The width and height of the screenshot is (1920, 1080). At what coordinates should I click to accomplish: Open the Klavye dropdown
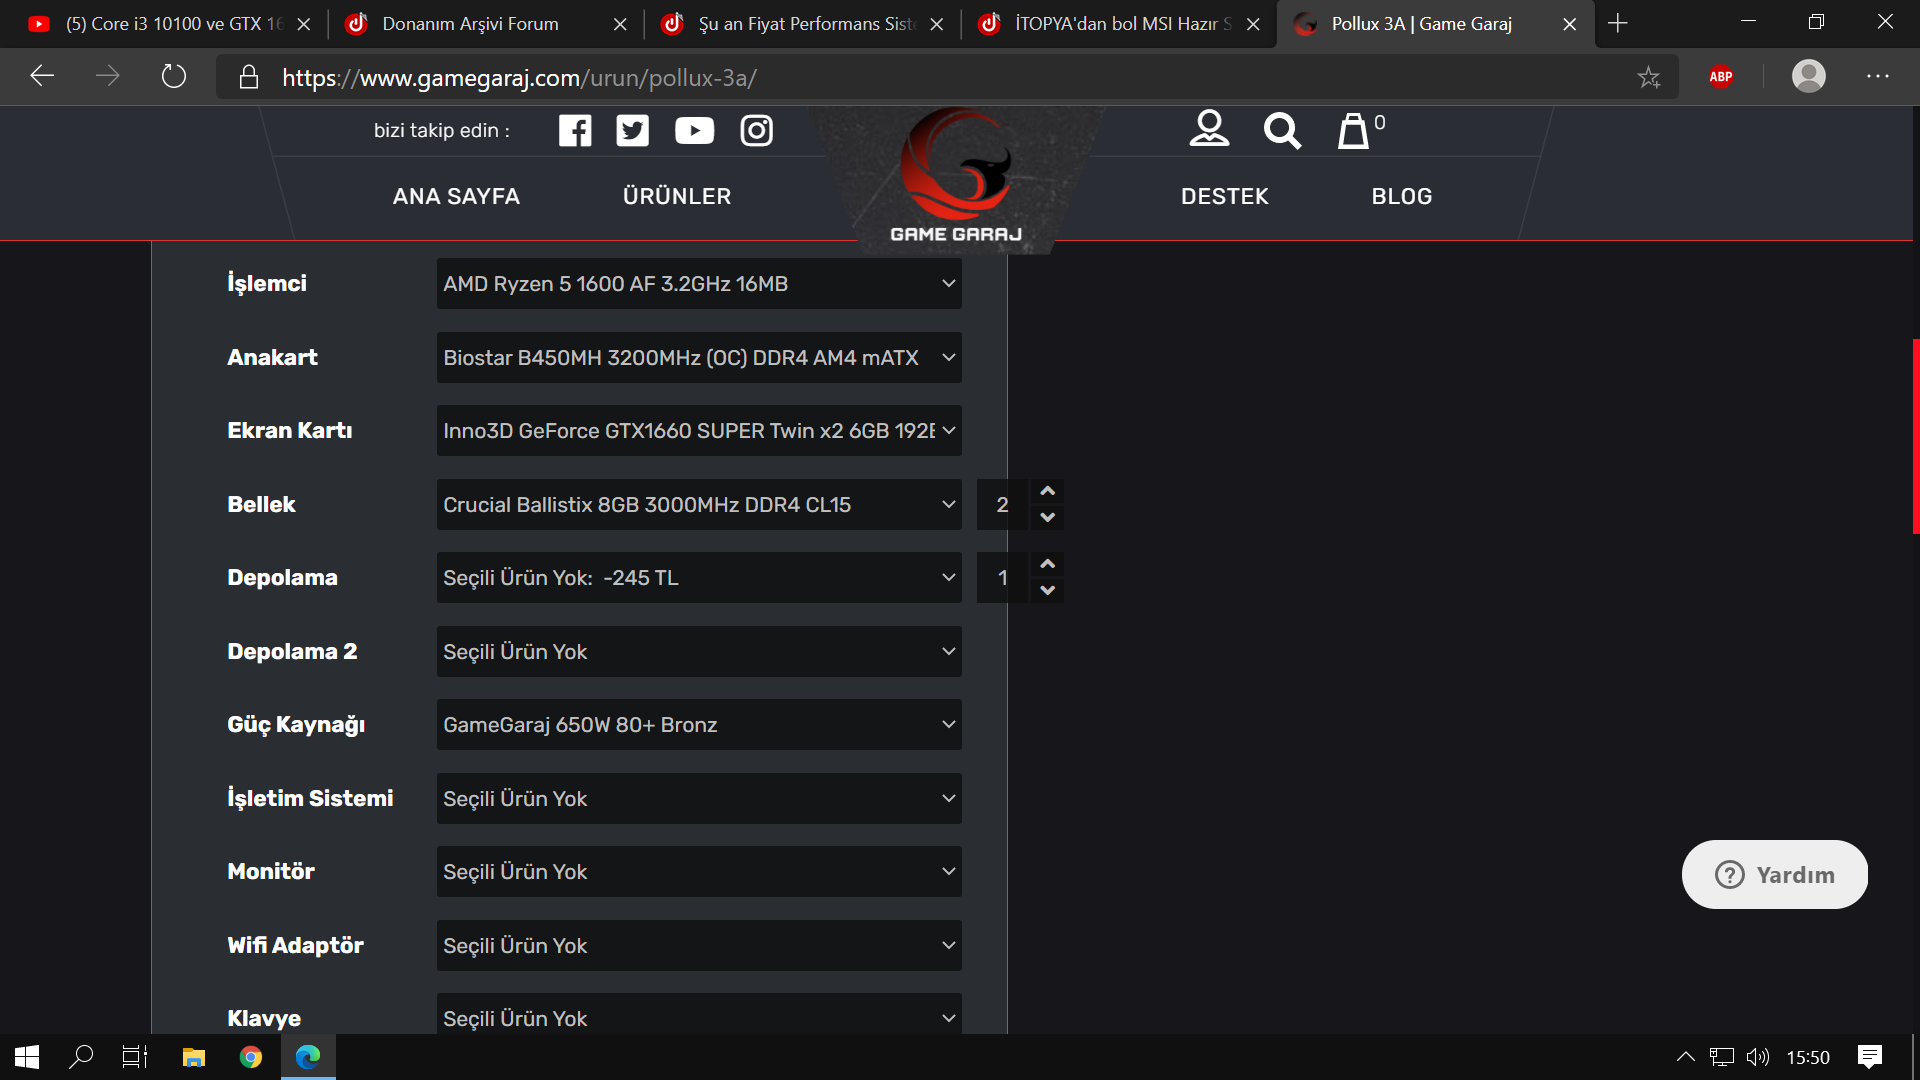click(x=699, y=1014)
